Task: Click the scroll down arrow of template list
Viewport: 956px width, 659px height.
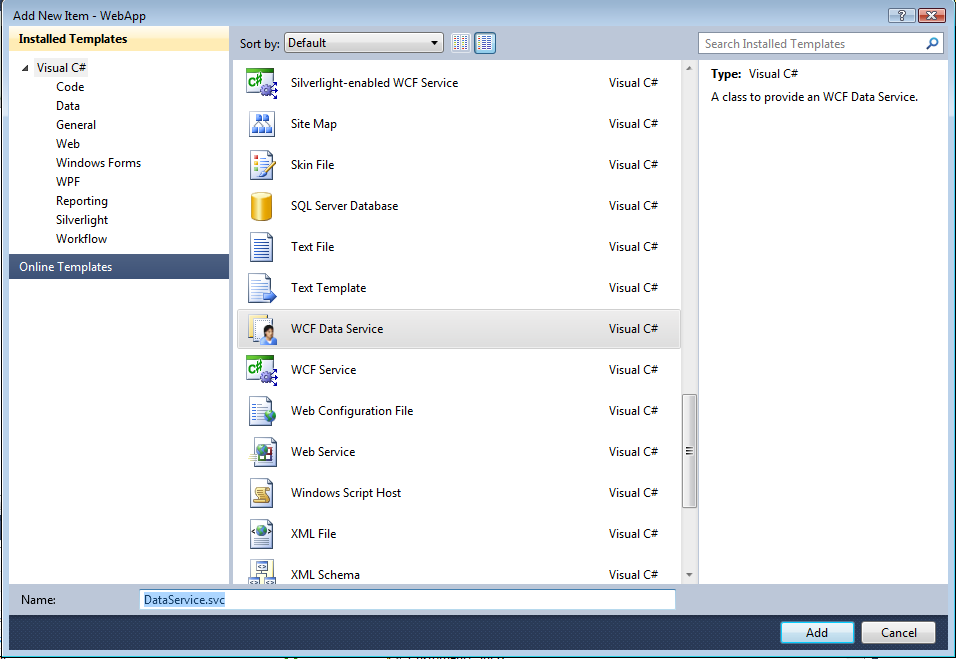Action: (x=689, y=575)
